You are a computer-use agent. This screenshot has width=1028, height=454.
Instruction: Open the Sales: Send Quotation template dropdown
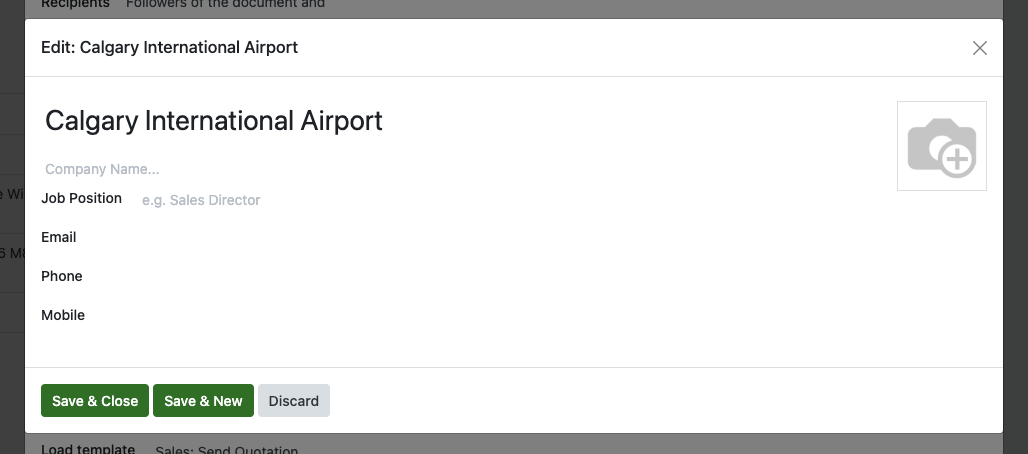[x=227, y=450]
